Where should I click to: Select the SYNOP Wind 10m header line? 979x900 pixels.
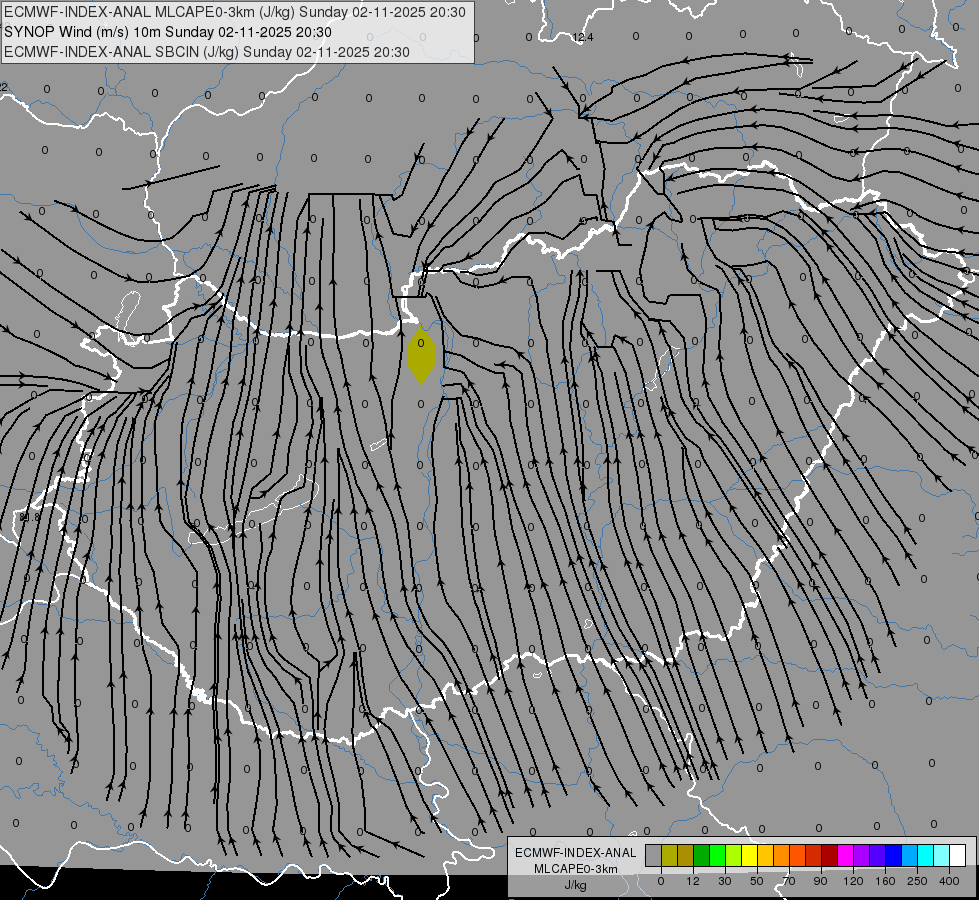pos(168,32)
